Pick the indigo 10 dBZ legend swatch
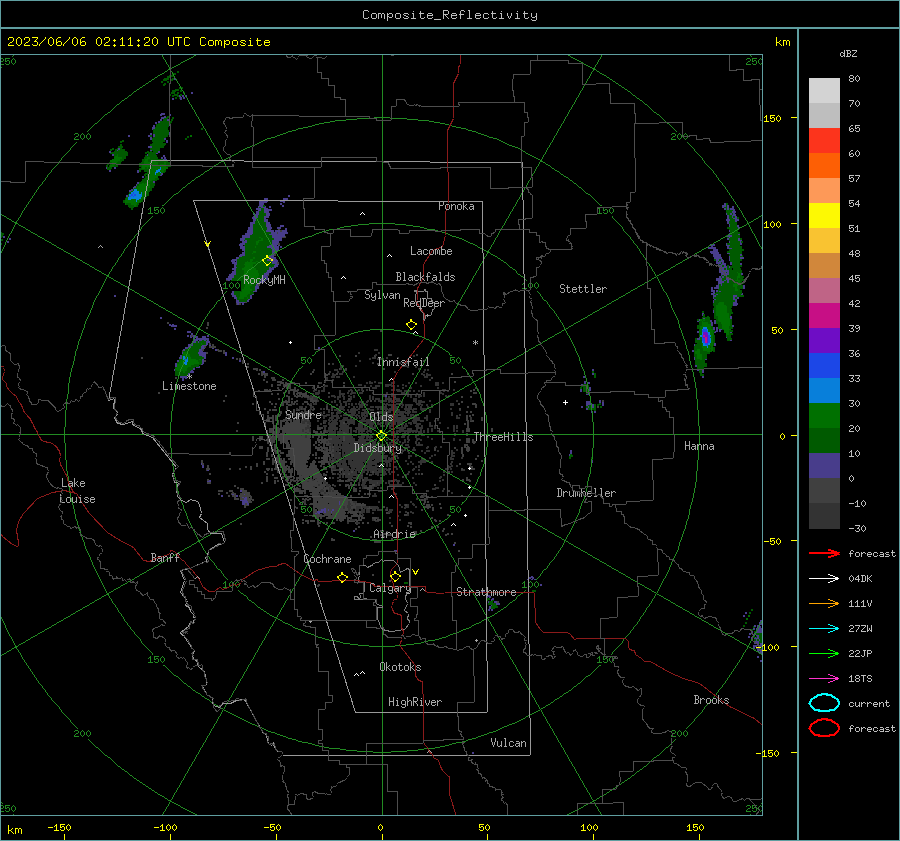This screenshot has width=900, height=841. point(824,465)
